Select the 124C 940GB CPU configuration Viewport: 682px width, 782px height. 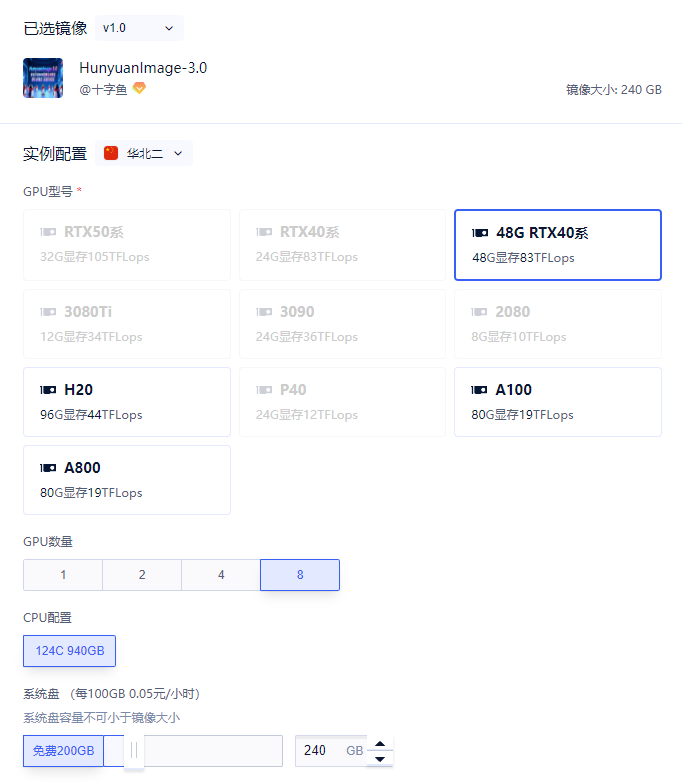pos(69,651)
